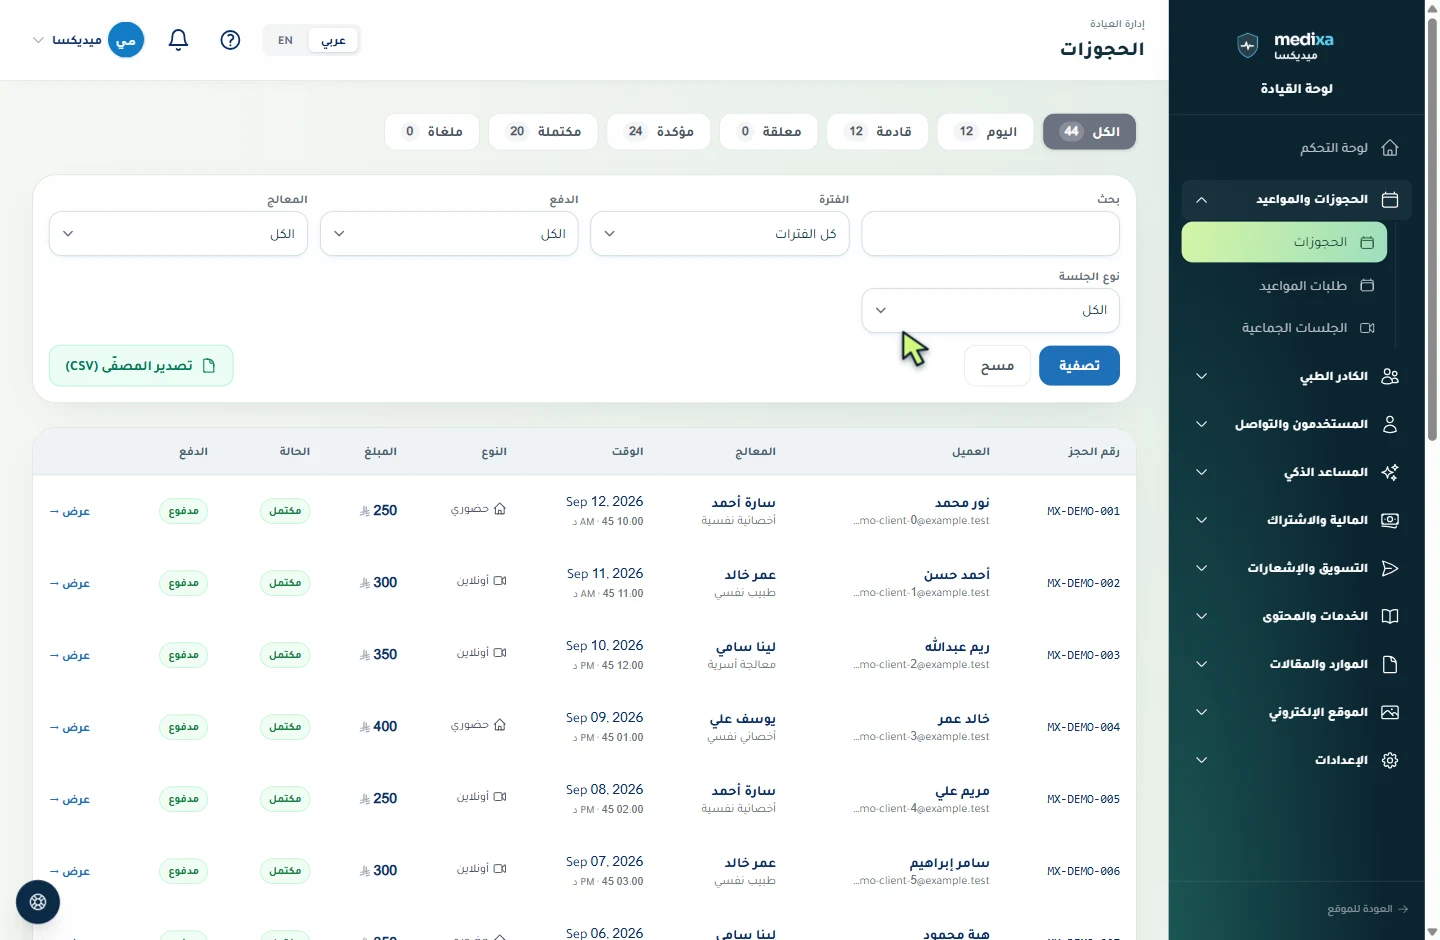Collapse the الحجوزات والمواعيد section chevron
This screenshot has height=940, width=1440.
(1202, 200)
